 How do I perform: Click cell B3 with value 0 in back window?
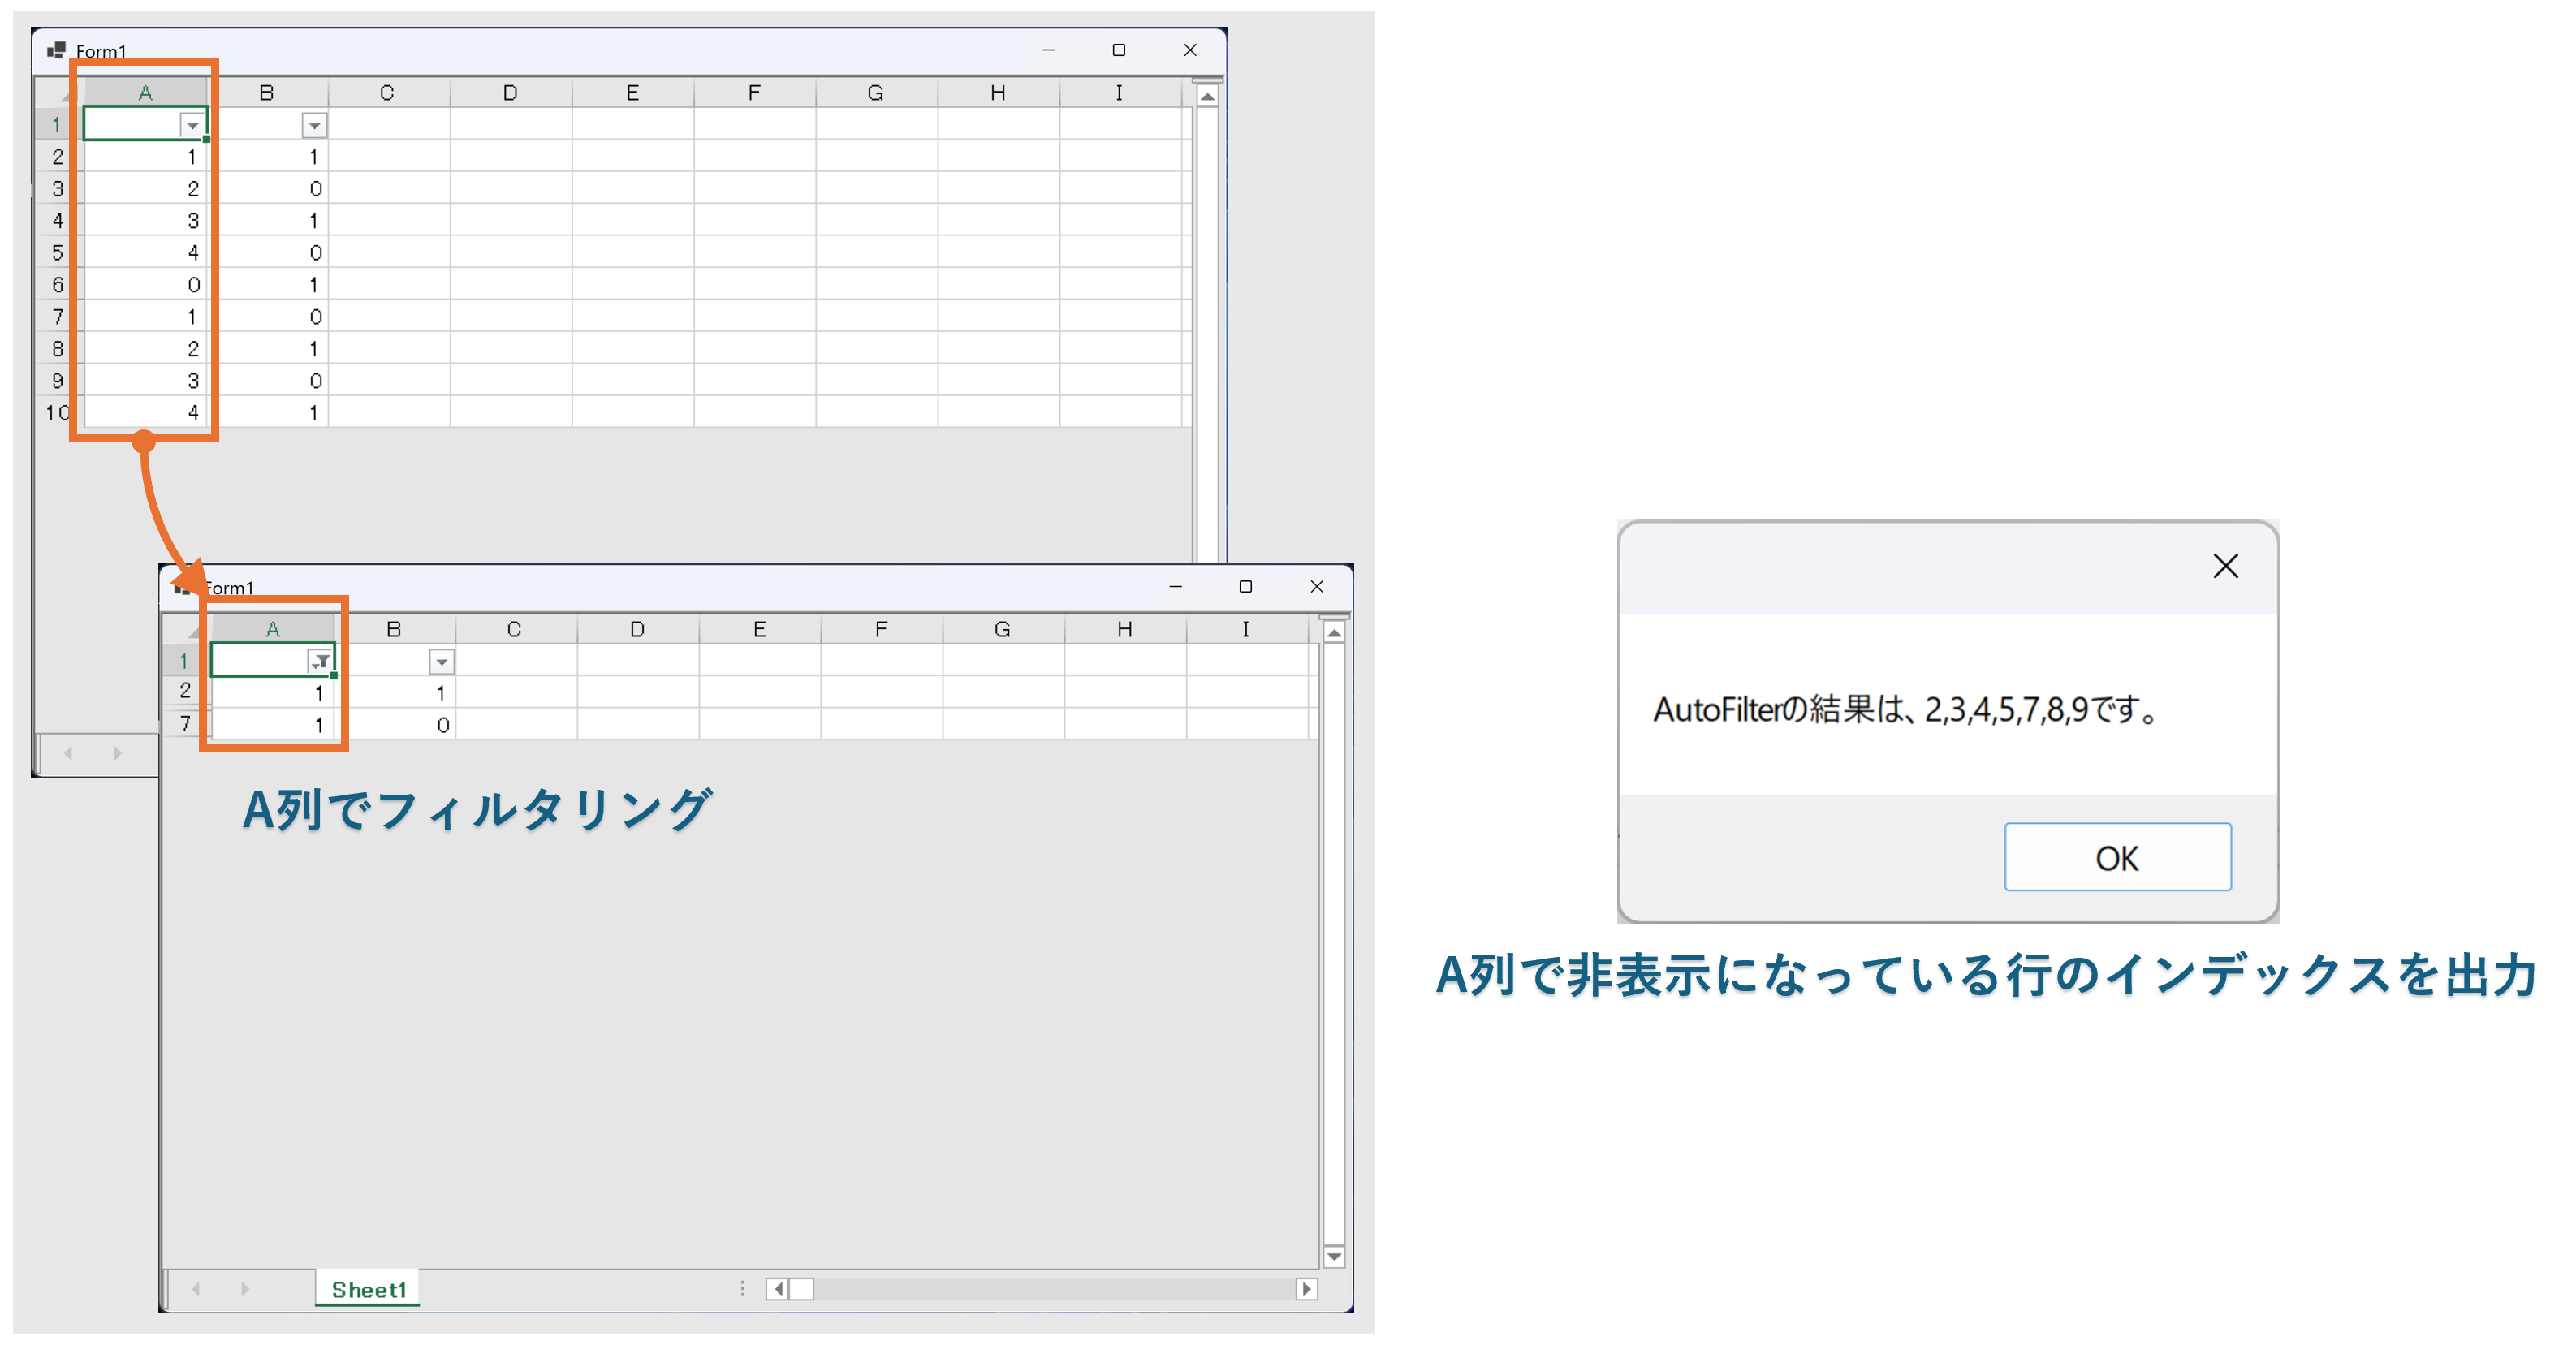click(x=268, y=189)
